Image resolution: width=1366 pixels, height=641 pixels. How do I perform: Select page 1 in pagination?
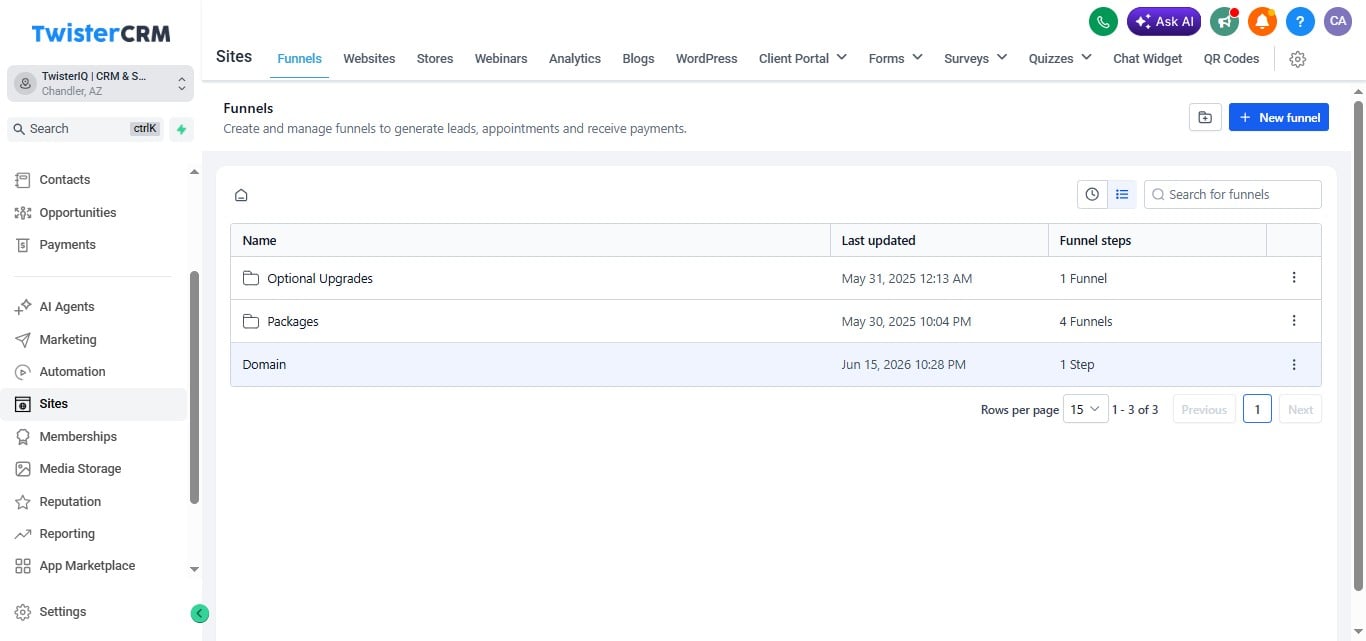(1257, 410)
